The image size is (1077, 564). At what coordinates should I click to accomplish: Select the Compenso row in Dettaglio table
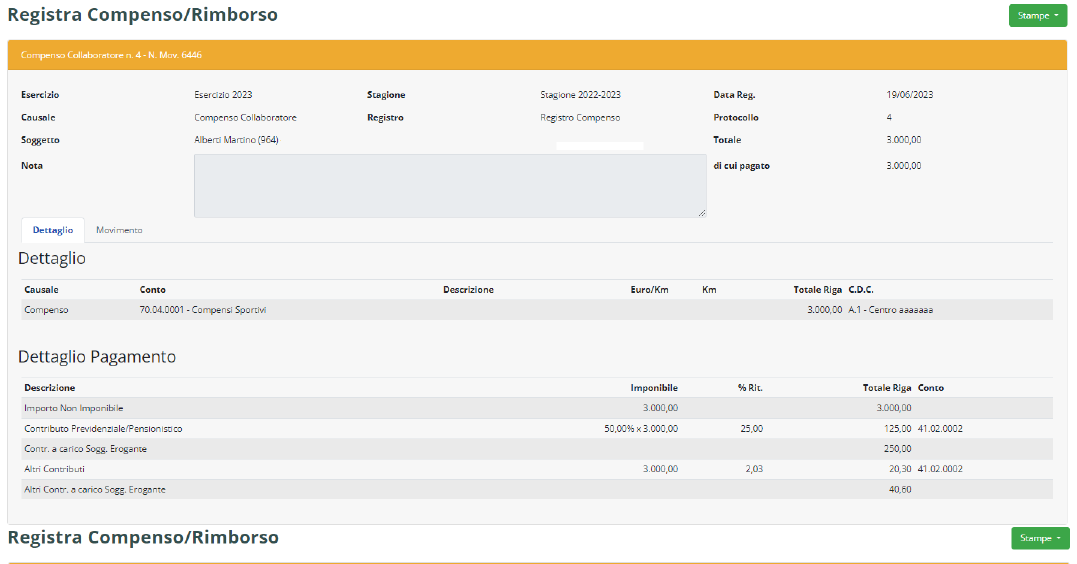pos(46,310)
